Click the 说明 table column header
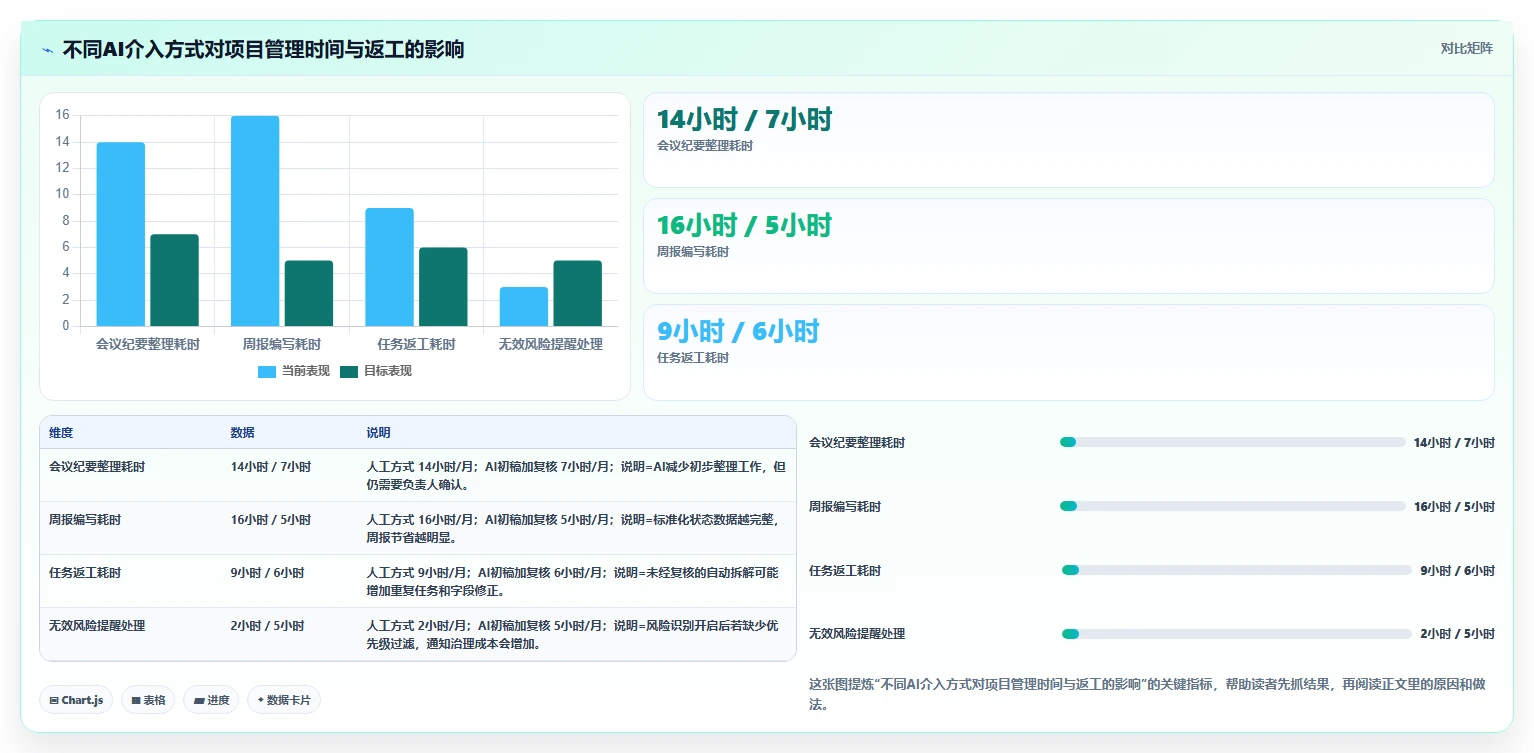Screen dimensions: 1534x753 point(378,433)
